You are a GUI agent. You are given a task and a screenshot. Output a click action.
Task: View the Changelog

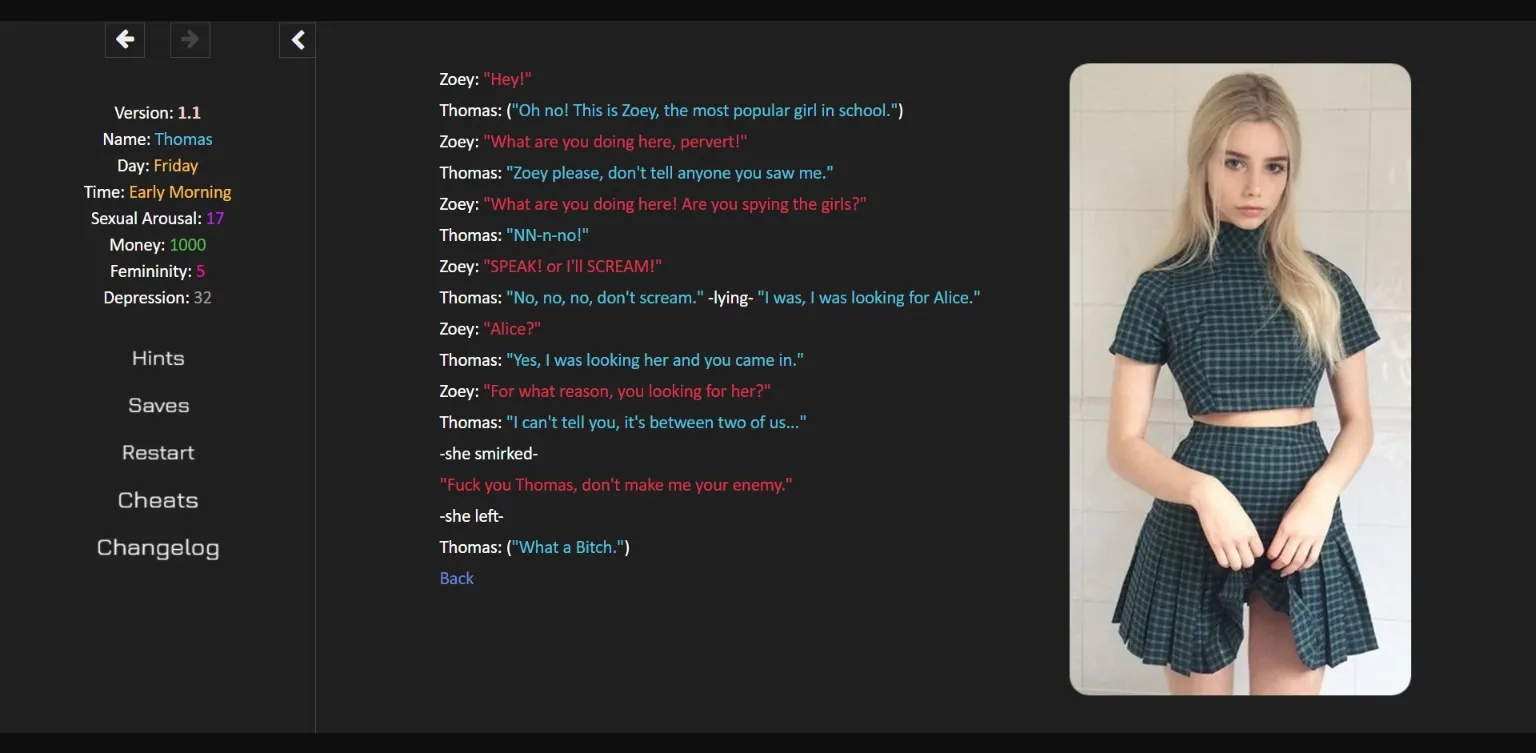[x=158, y=548]
